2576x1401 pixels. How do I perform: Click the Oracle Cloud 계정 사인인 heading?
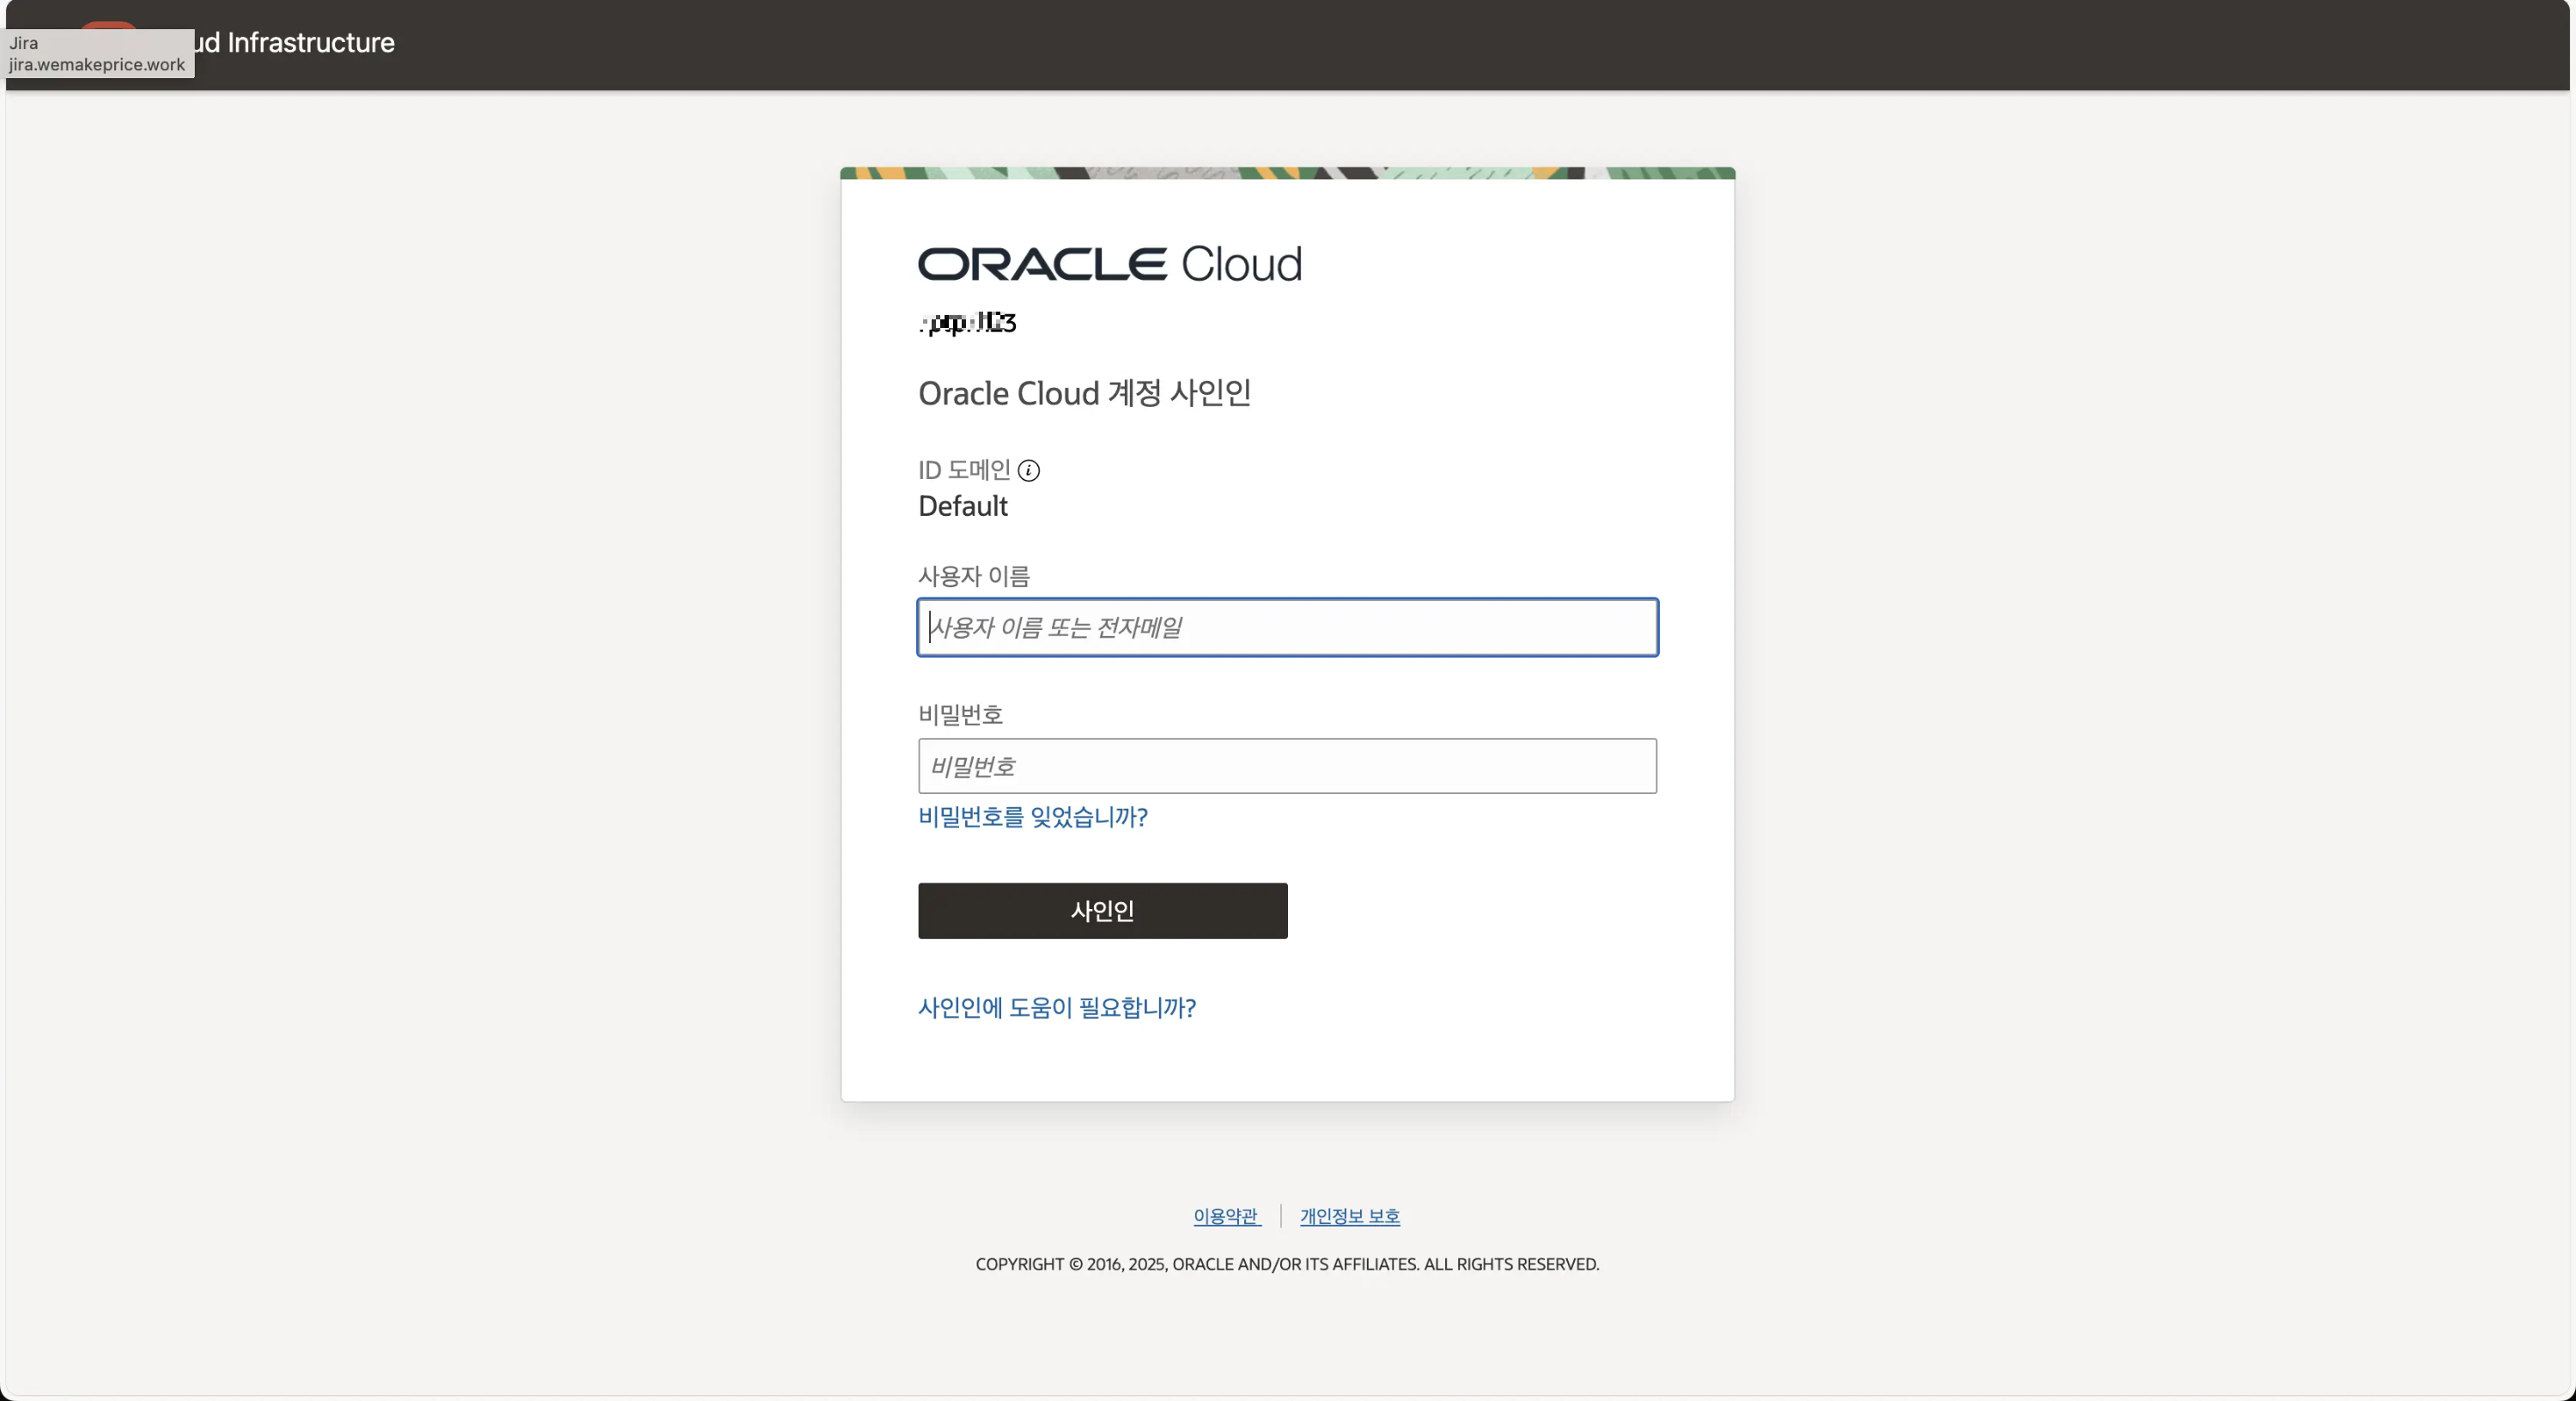pyautogui.click(x=1084, y=393)
